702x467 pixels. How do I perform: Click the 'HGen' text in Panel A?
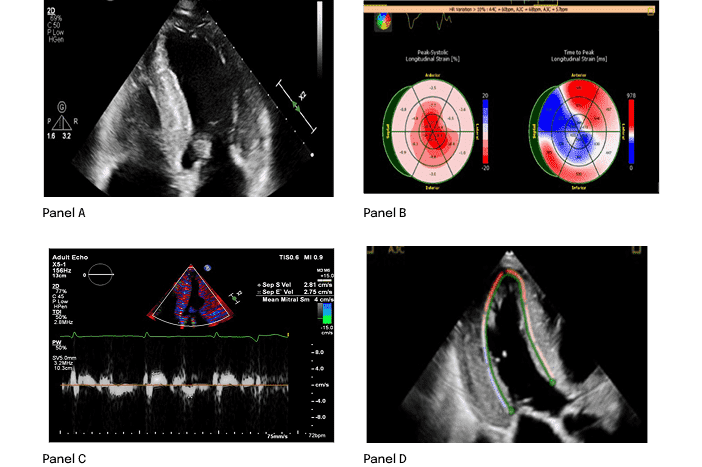point(56,39)
